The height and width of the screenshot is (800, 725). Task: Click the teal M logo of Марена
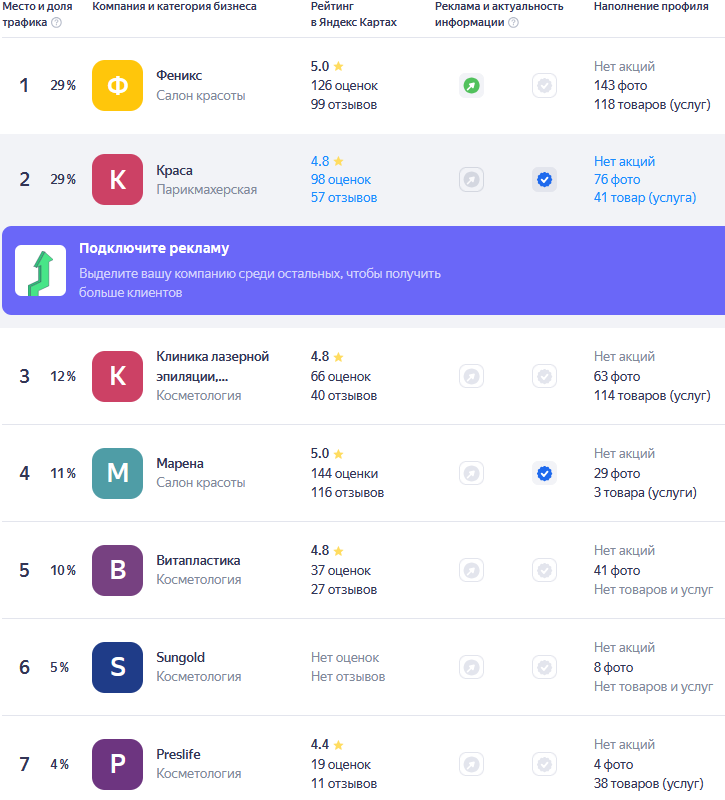point(118,473)
